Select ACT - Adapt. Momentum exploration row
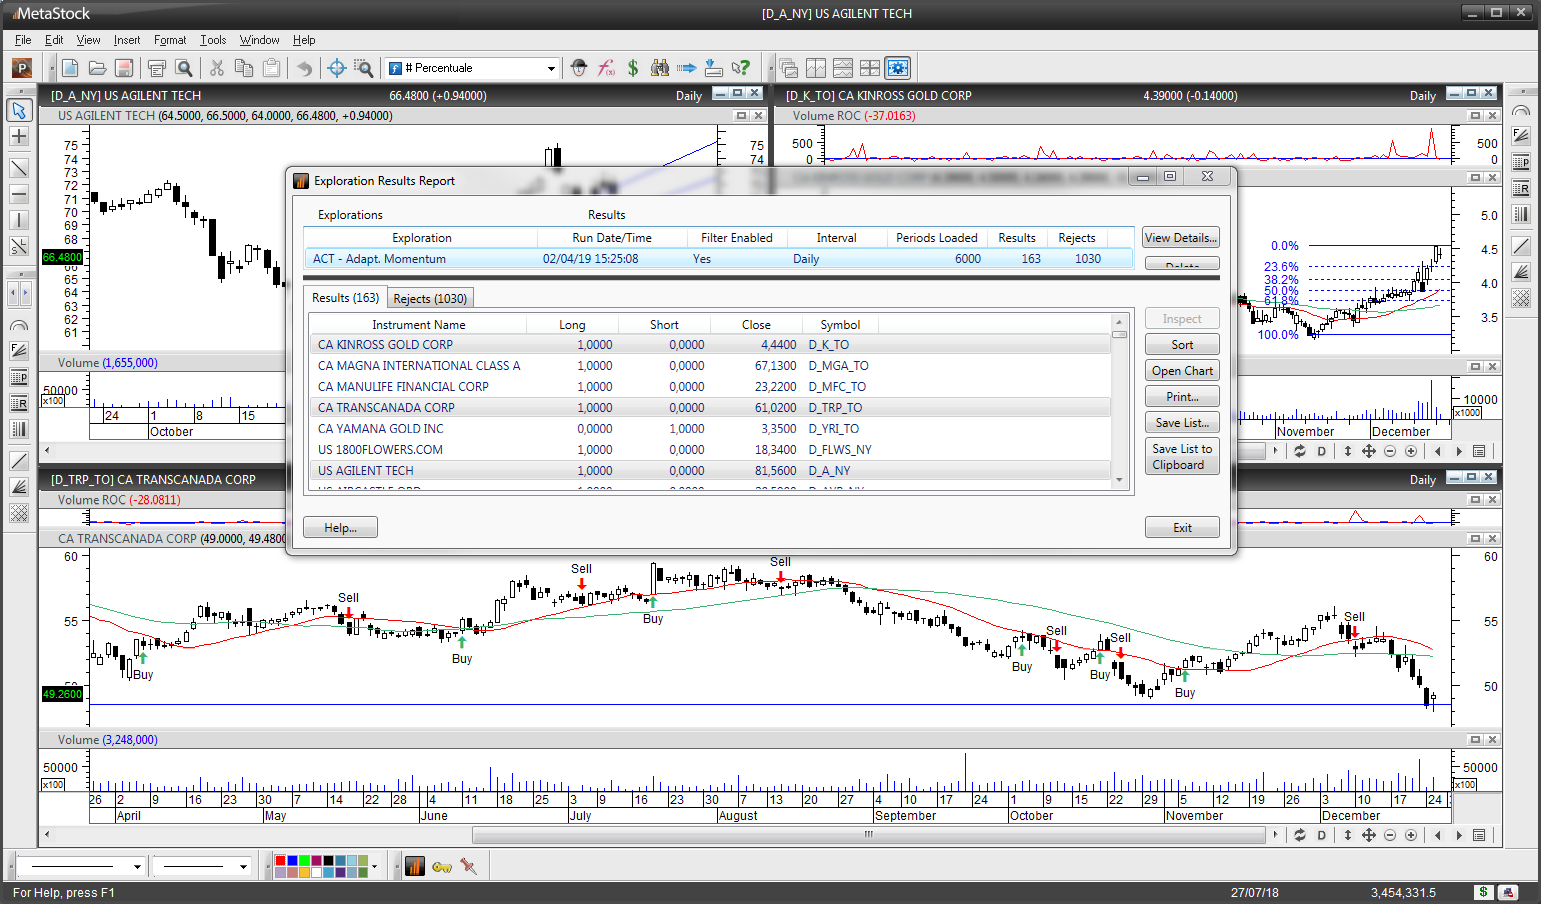 click(718, 259)
